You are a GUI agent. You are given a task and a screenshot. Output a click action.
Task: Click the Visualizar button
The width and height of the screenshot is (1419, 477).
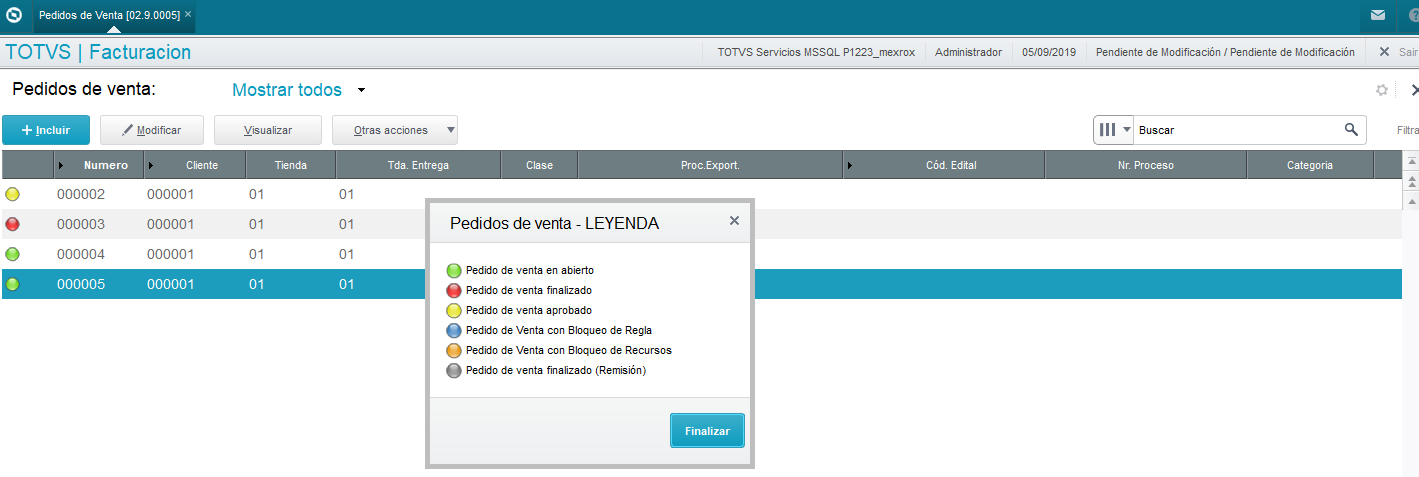(x=268, y=130)
